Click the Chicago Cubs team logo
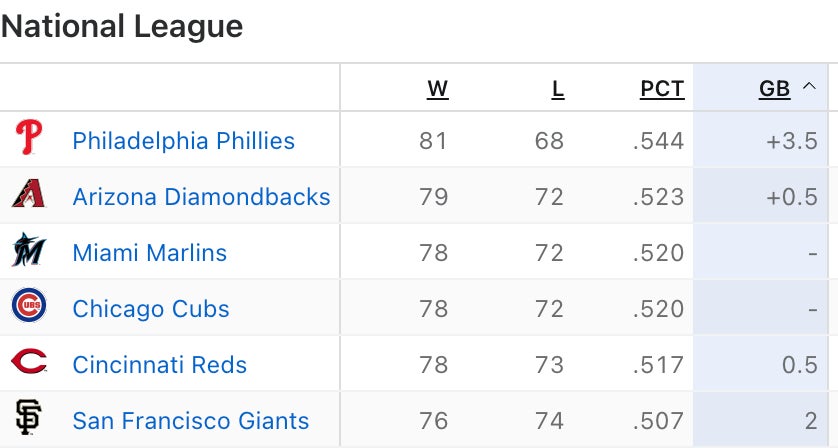 29,307
